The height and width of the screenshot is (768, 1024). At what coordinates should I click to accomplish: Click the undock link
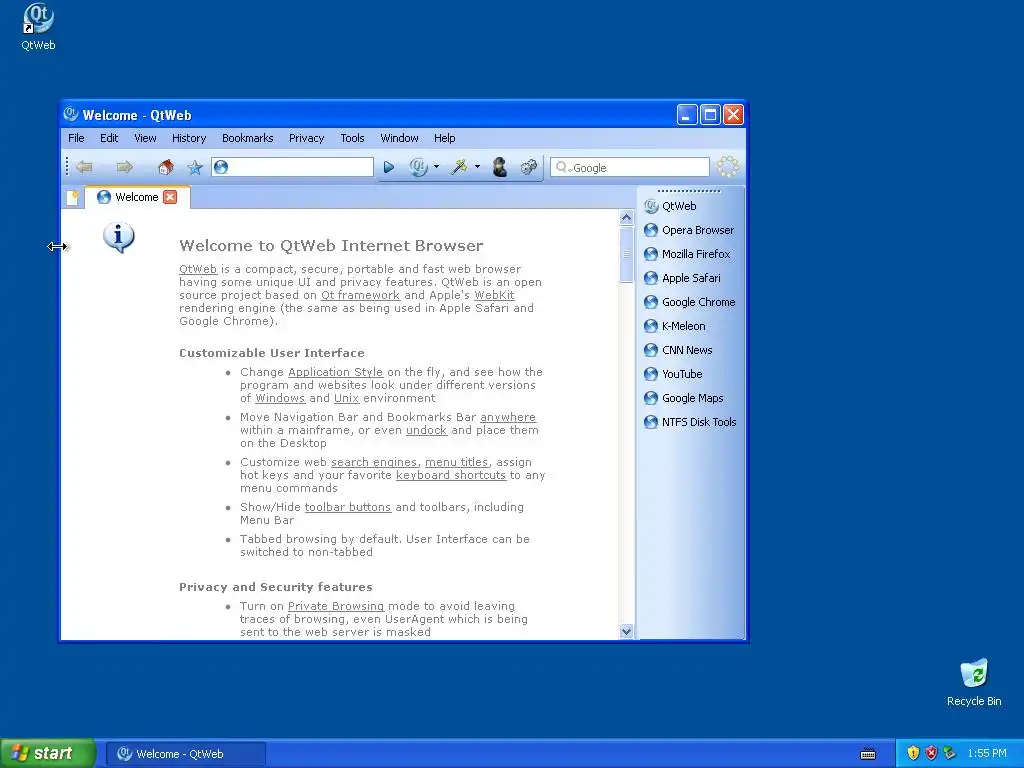coord(426,430)
